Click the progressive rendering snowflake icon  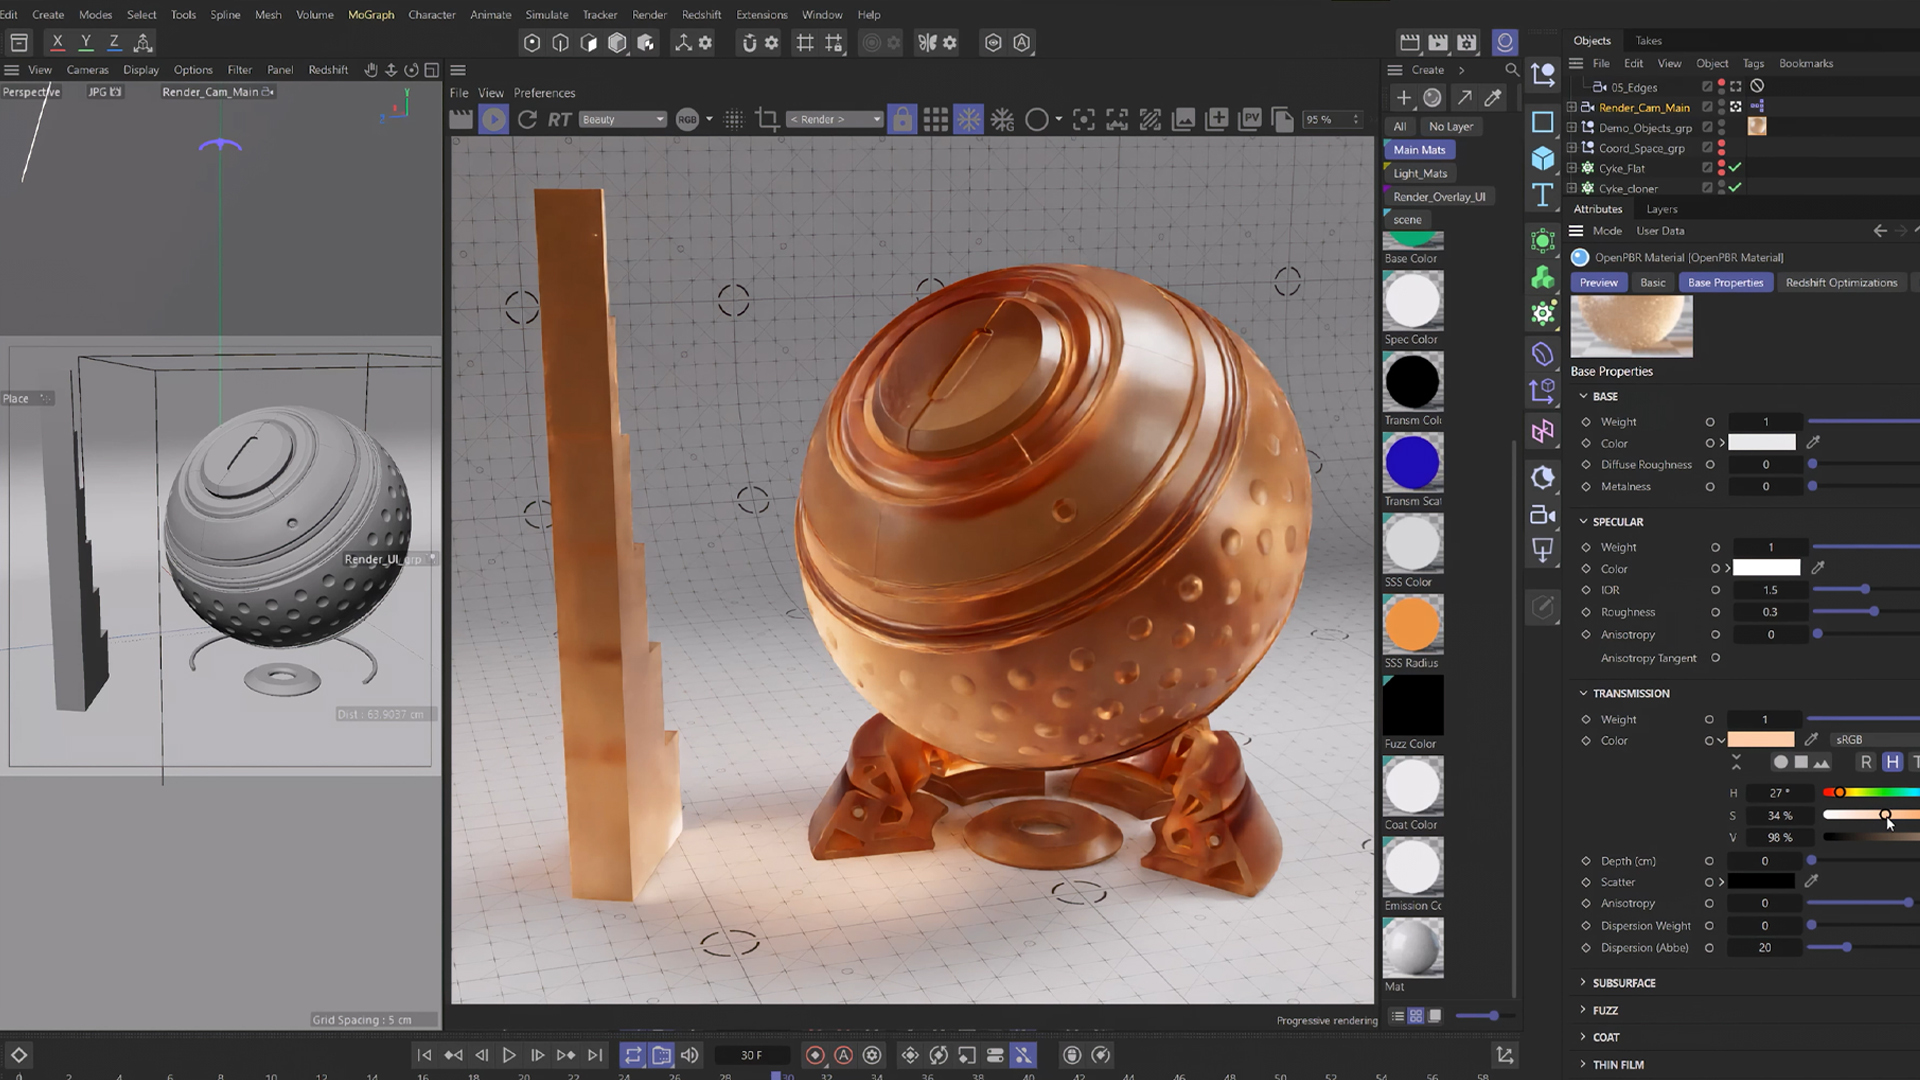pyautogui.click(x=969, y=119)
